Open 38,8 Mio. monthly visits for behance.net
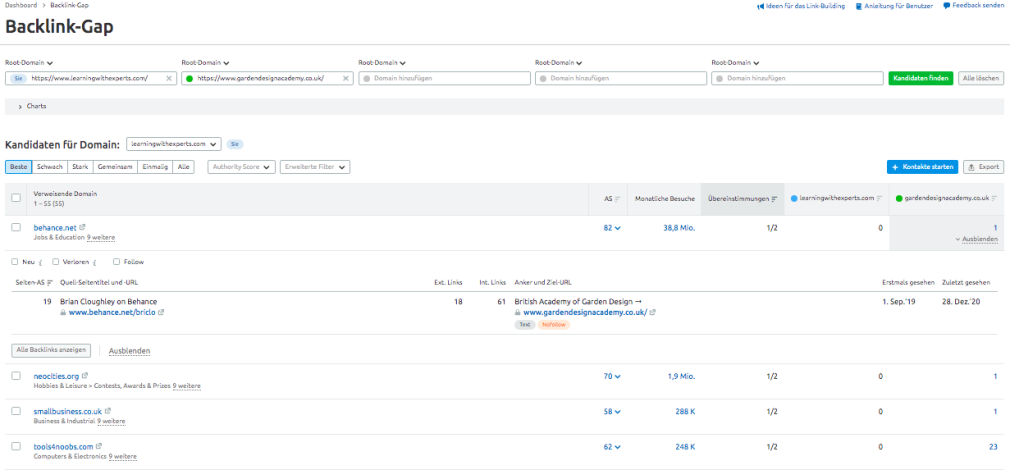This screenshot has width=1010, height=470. (x=679, y=227)
